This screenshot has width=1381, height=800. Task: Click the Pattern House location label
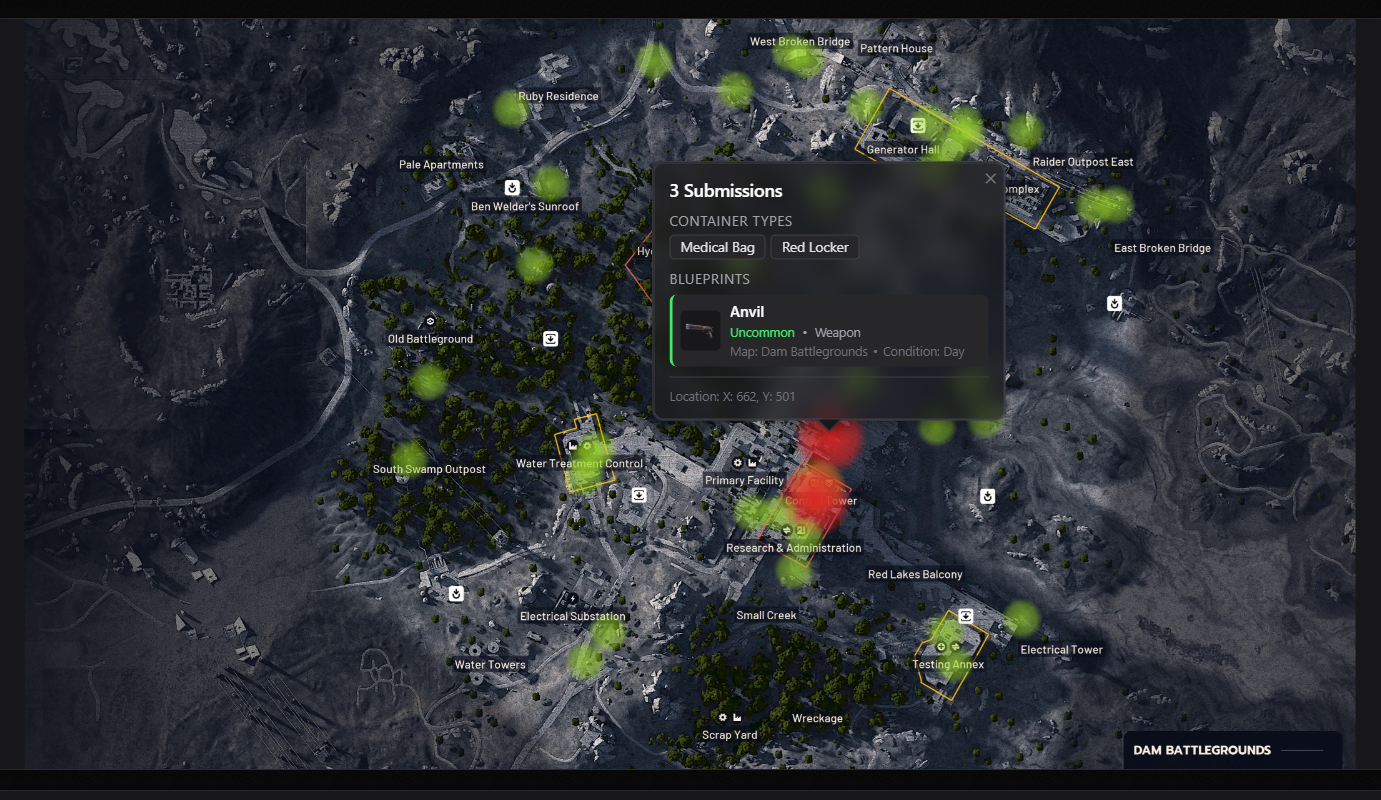coord(896,48)
